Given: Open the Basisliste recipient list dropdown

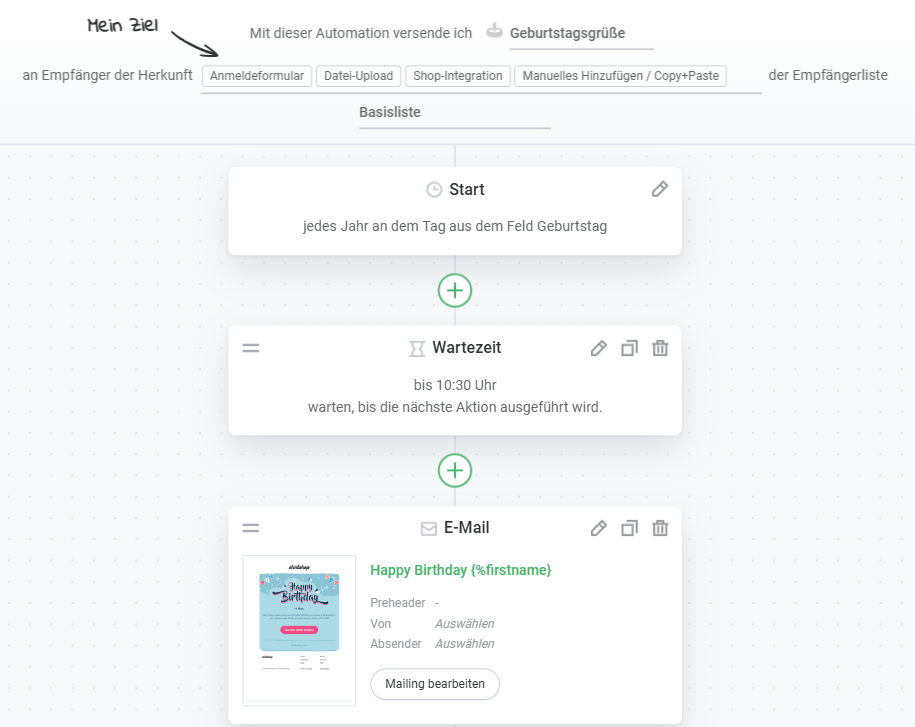Looking at the screenshot, I should click(454, 112).
